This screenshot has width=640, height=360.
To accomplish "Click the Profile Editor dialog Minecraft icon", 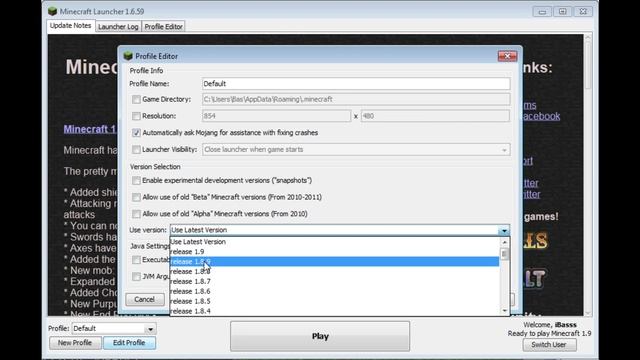I will (x=128, y=56).
